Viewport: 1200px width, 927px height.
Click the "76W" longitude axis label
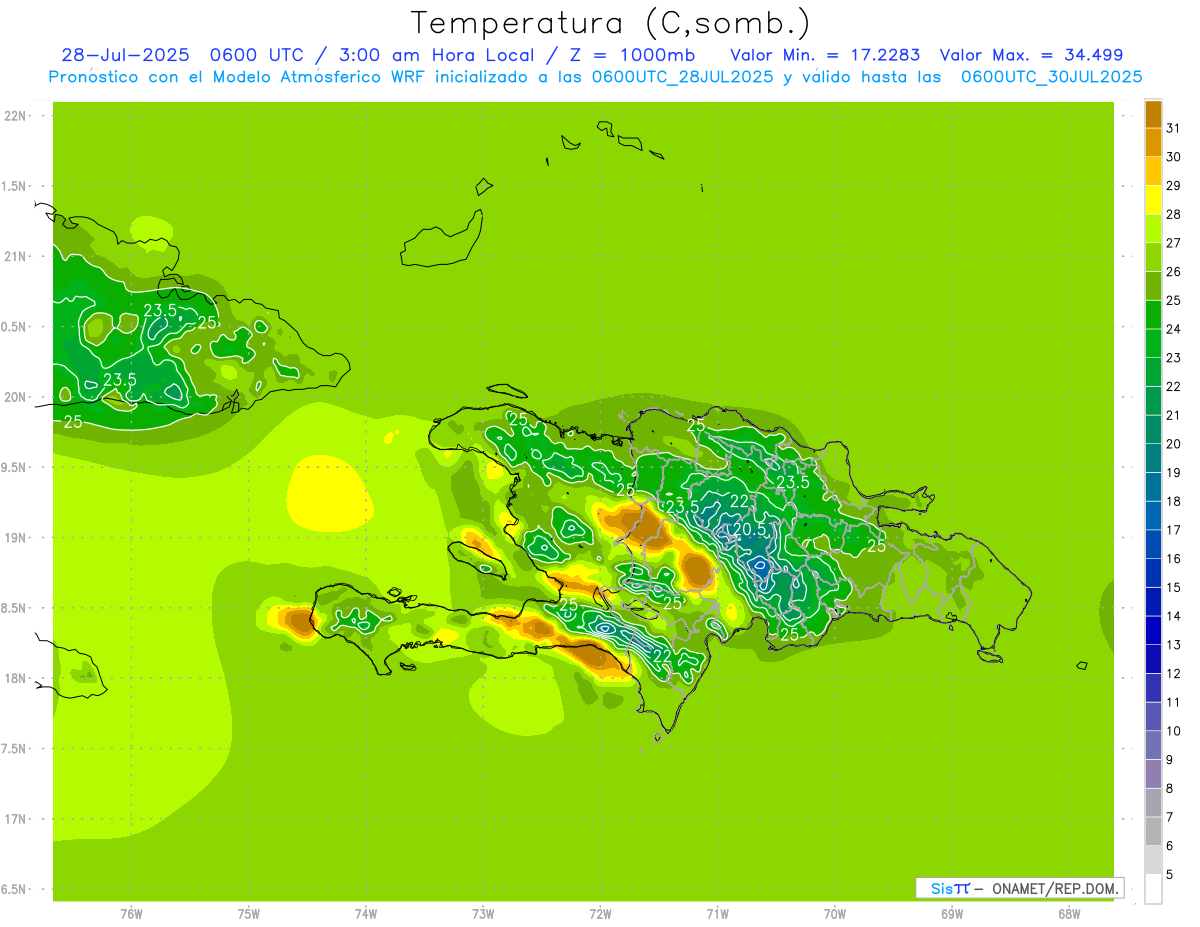(131, 914)
